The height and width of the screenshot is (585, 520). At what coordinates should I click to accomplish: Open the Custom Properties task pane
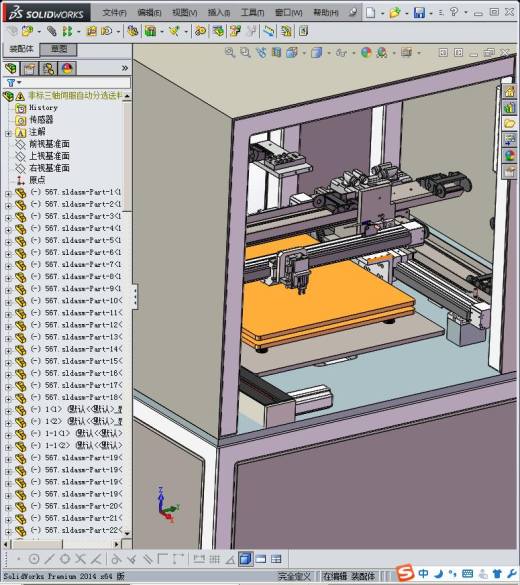click(x=510, y=172)
